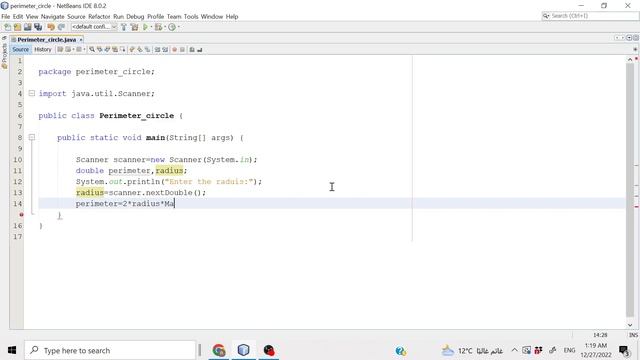Open the Navigate menu
Viewport: 640px width, 360px height.
[52, 17]
